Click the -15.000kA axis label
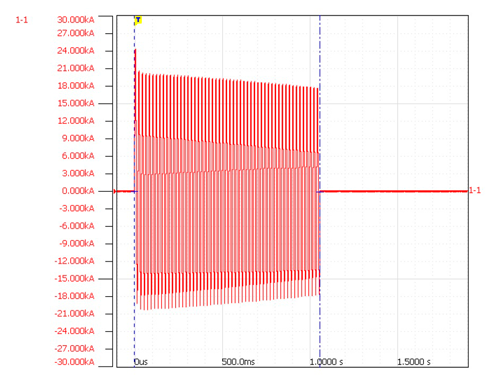Viewport: 500px width, 386px height. click(x=75, y=279)
